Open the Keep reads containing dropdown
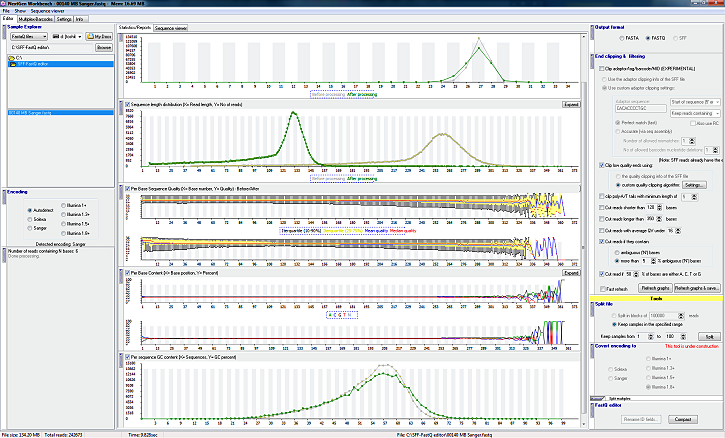Screen dimensions: 725x438 pyautogui.click(x=695, y=113)
